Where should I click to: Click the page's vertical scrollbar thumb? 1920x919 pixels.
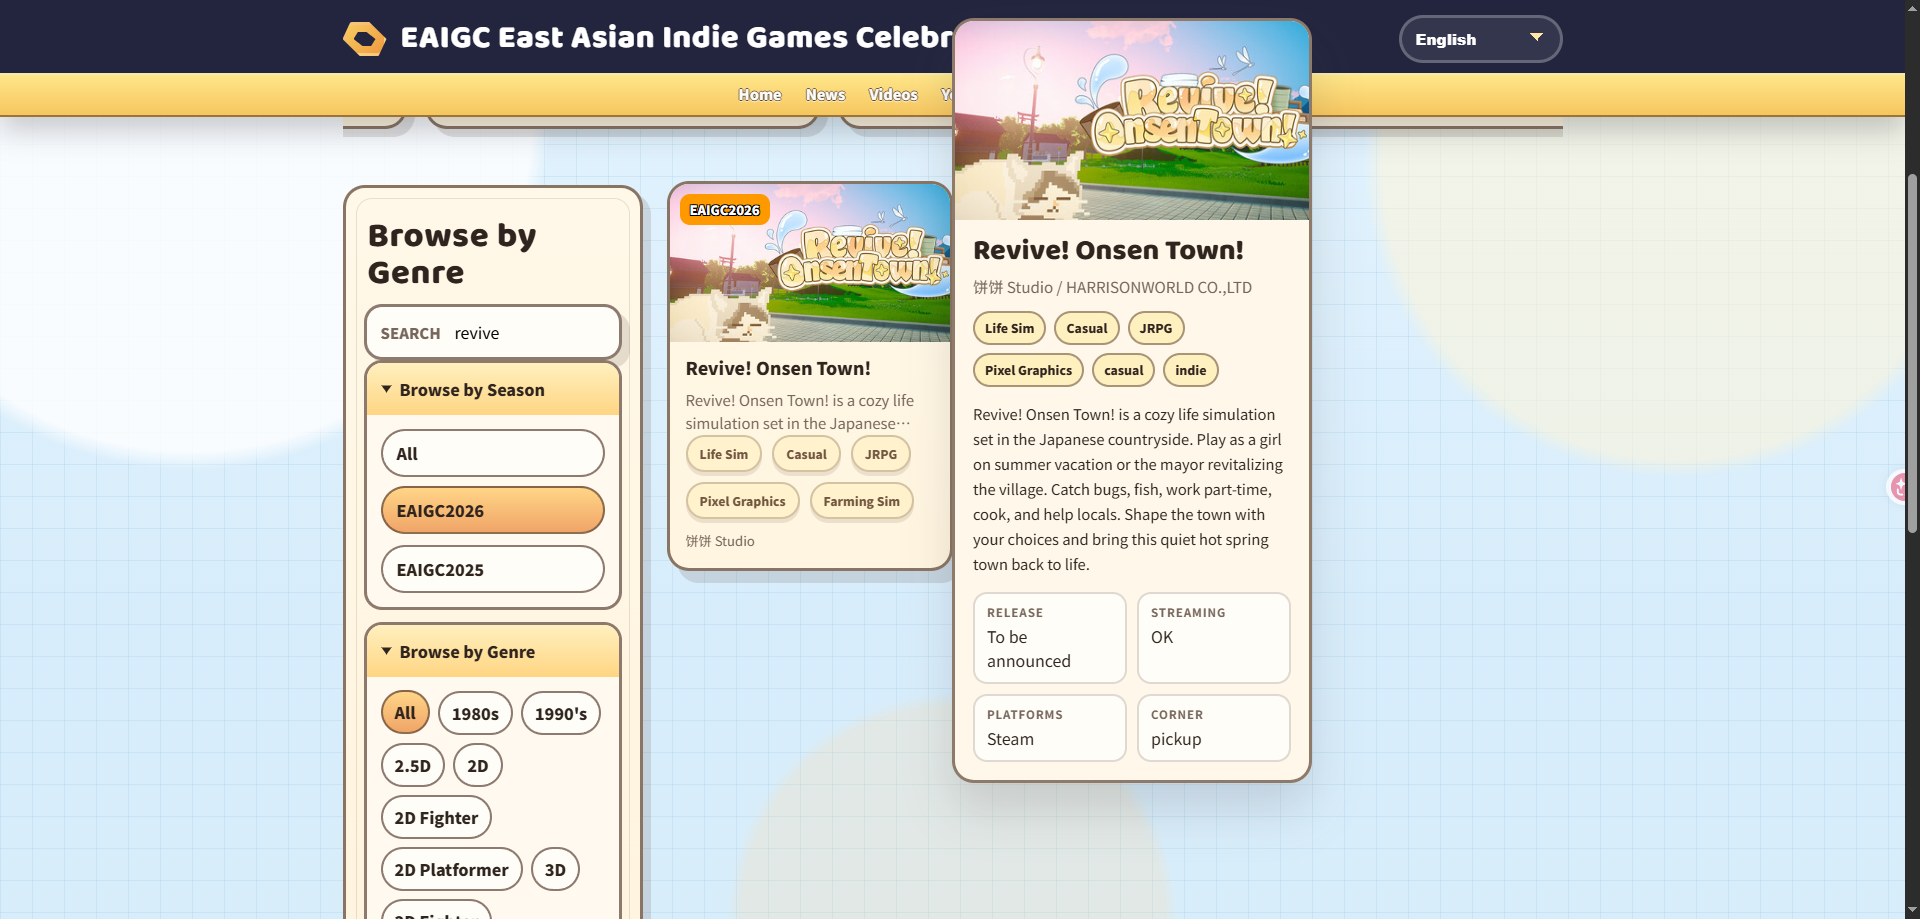coord(1912,353)
